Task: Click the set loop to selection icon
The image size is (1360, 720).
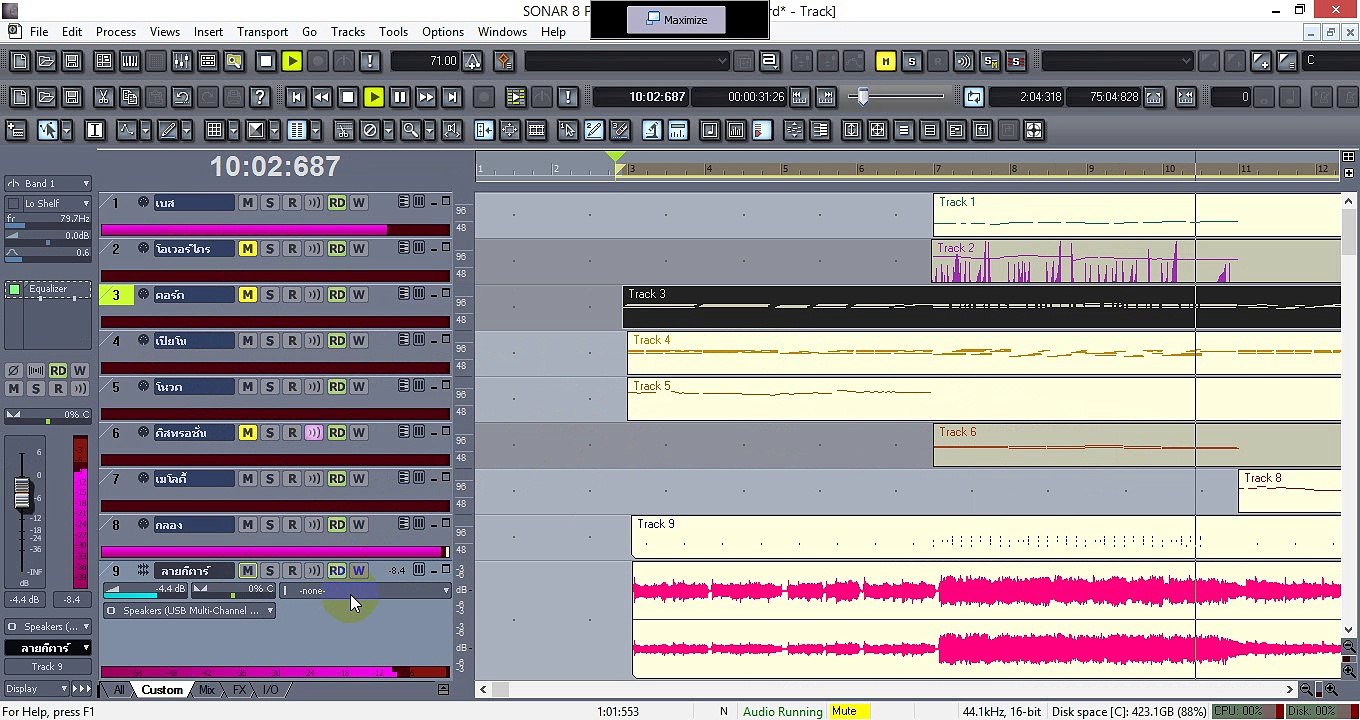Action: 1154,97
